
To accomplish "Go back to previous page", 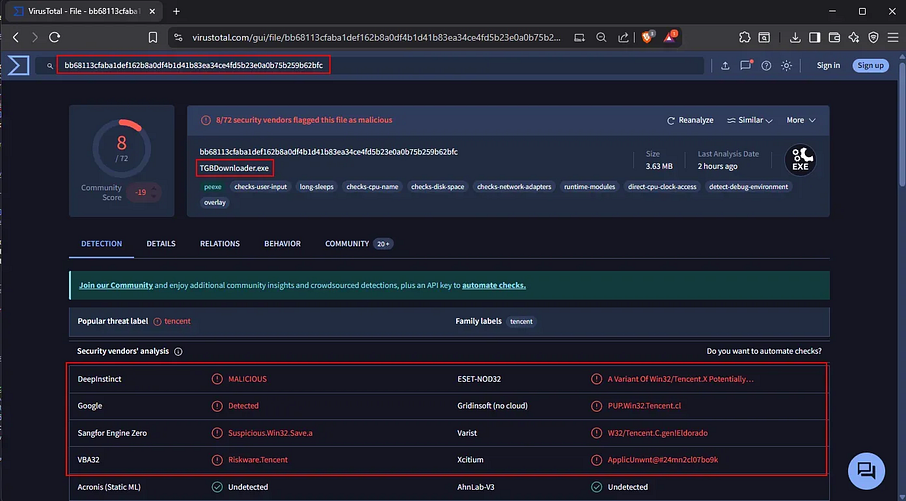I will pos(16,38).
